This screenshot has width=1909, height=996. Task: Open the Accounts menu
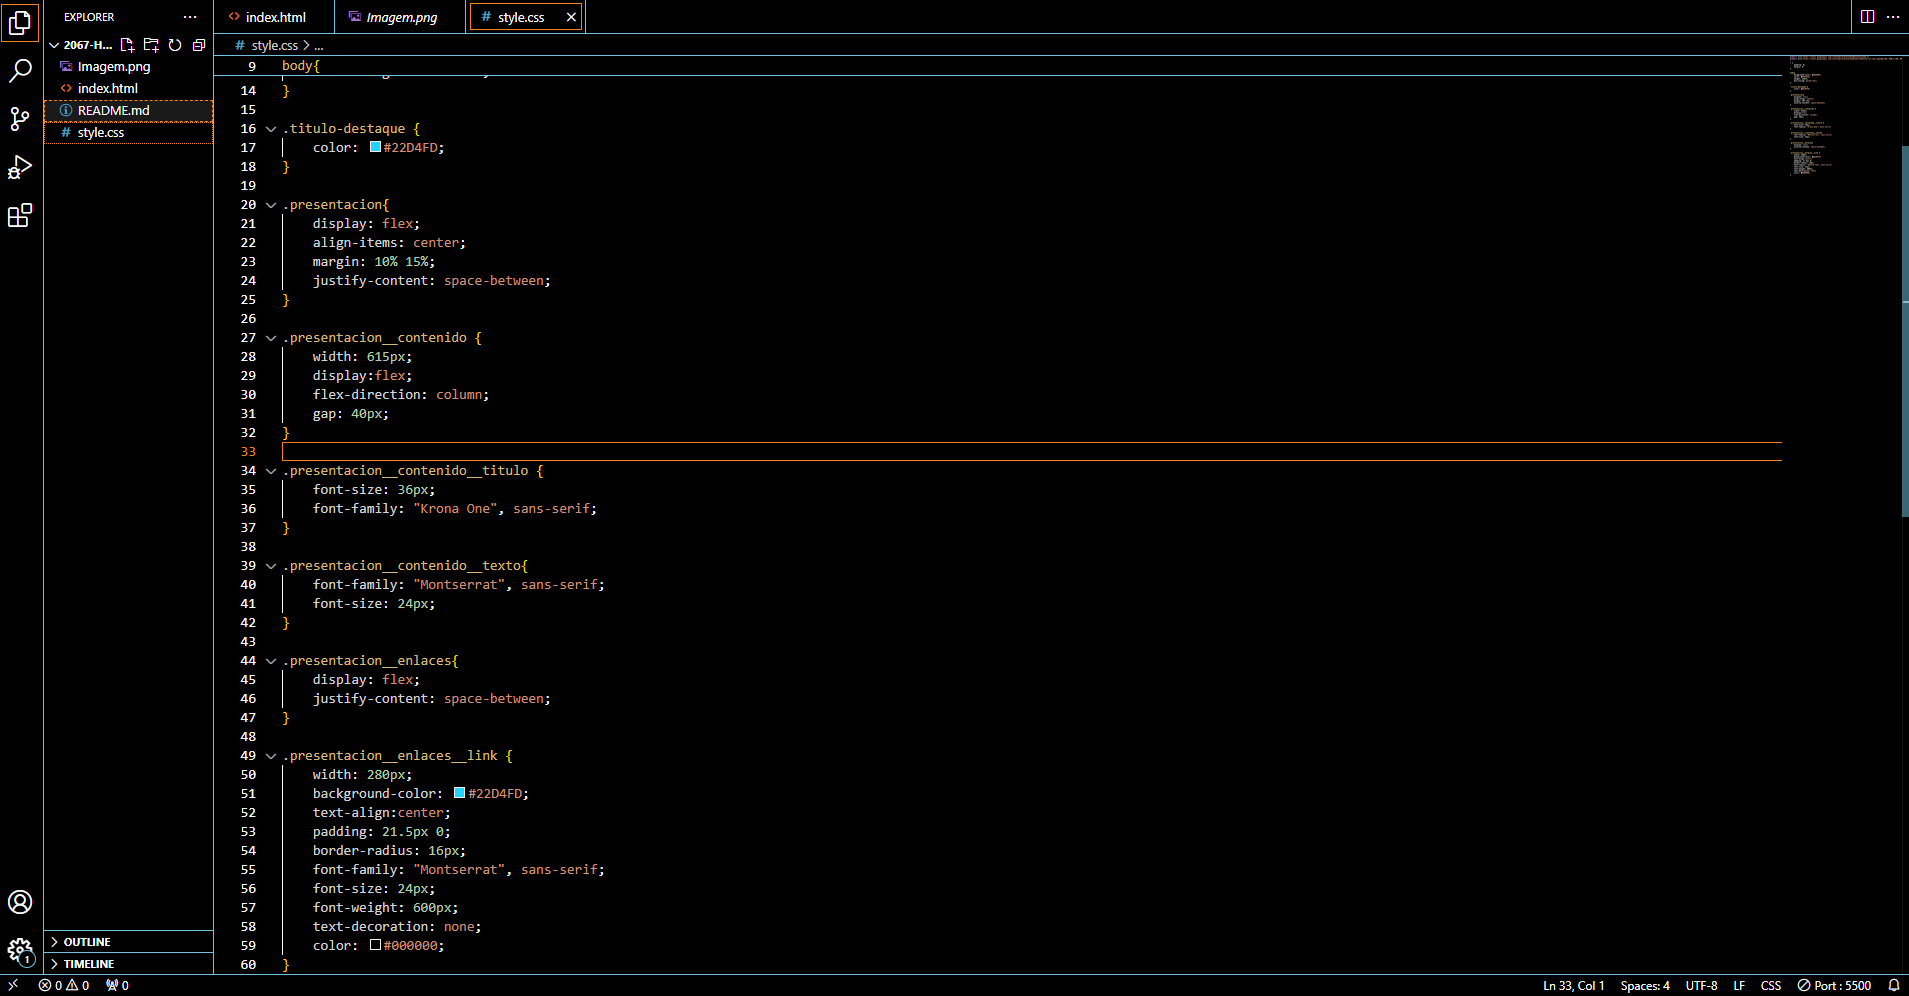20,902
